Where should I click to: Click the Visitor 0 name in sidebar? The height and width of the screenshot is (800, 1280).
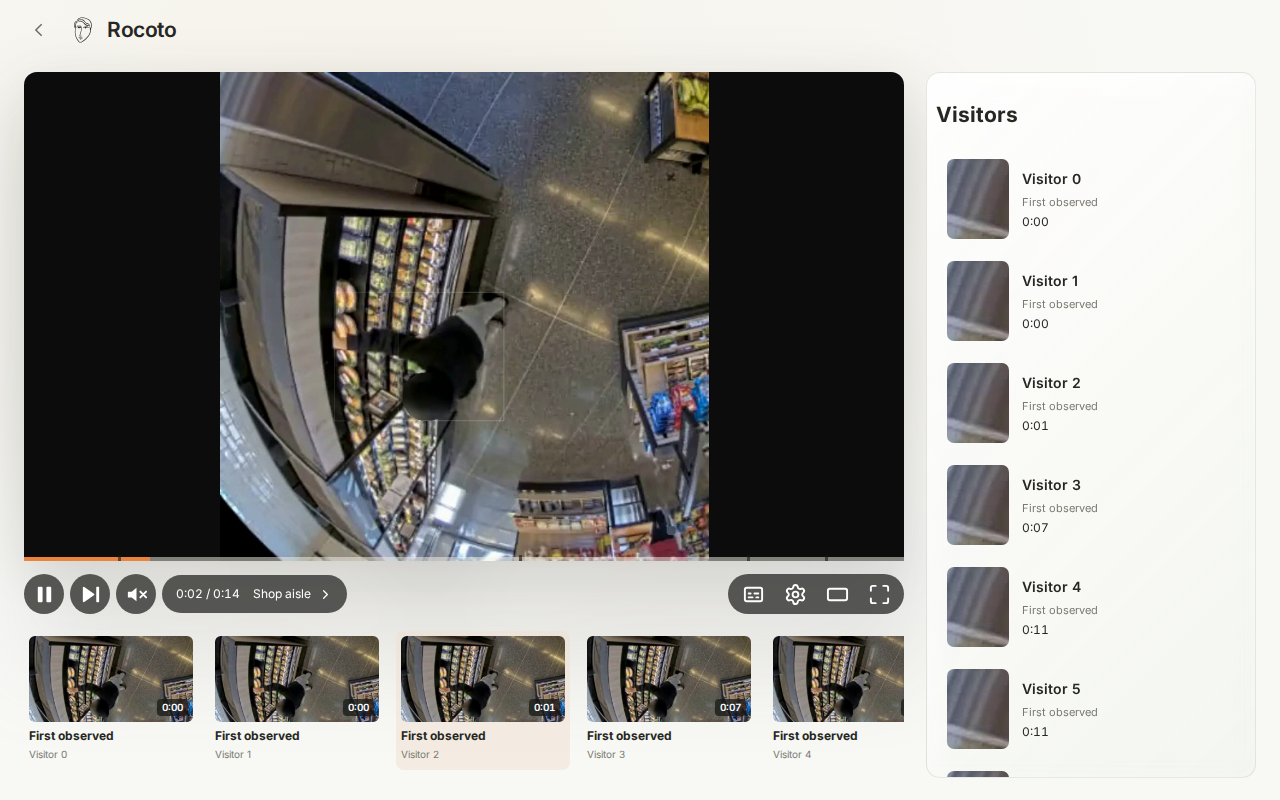pyautogui.click(x=1051, y=179)
